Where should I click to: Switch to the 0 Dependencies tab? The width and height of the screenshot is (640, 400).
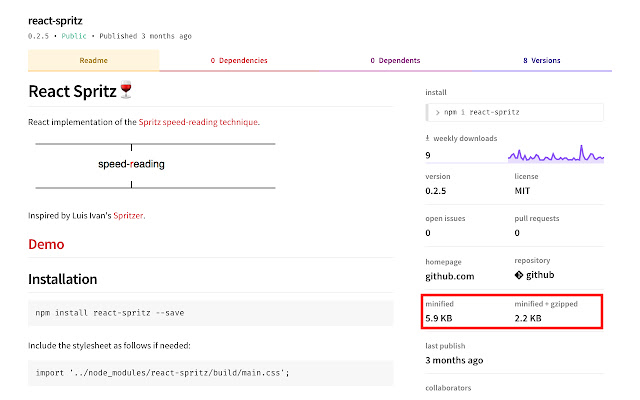(238, 60)
